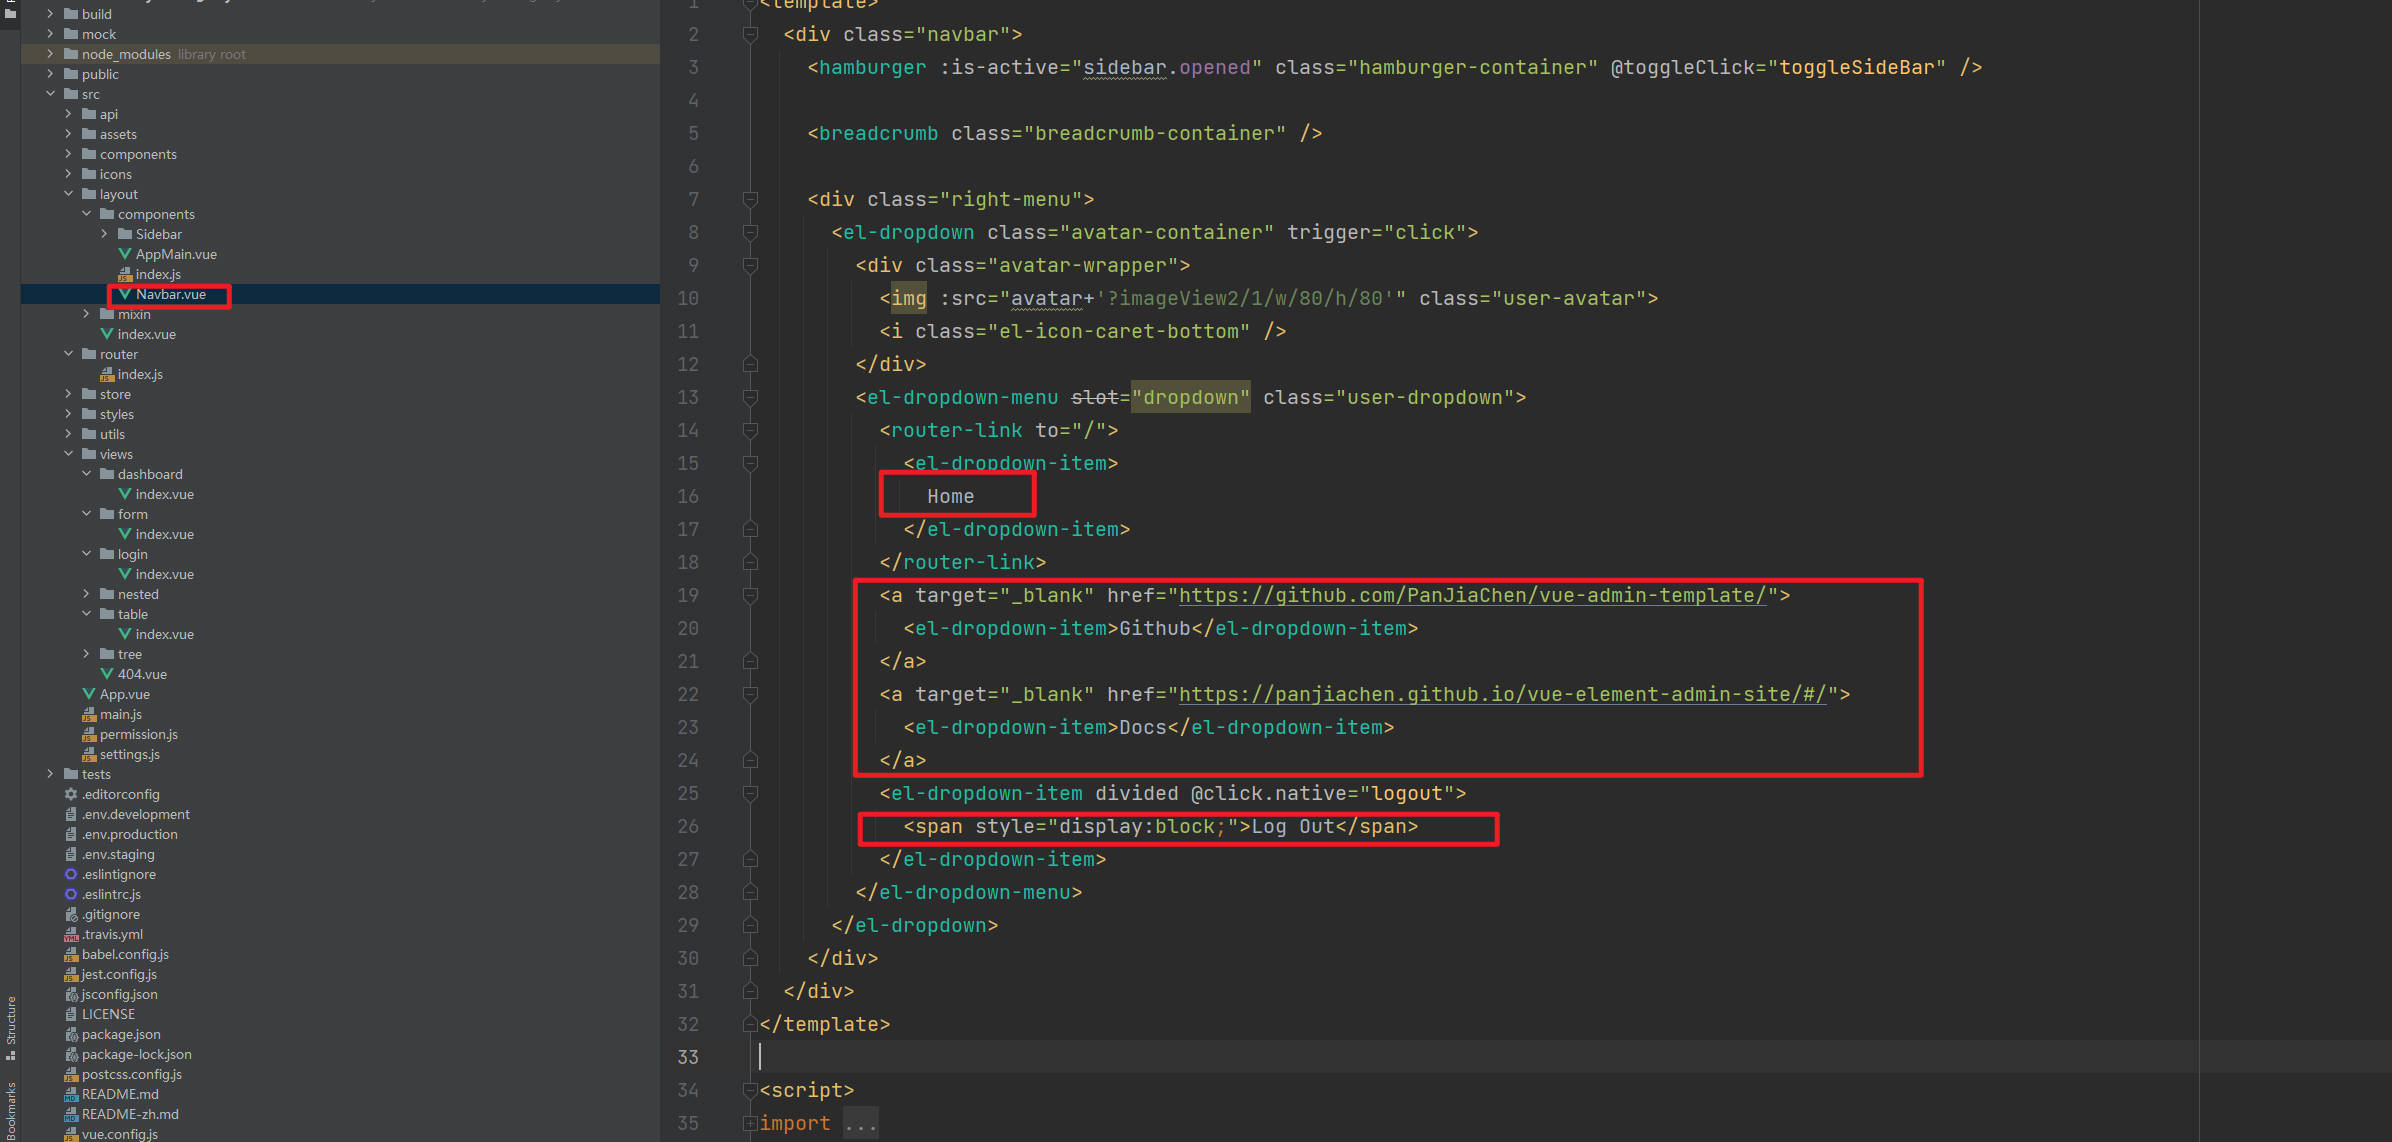Click the vue-admin-template GitHub URL

[x=1472, y=595]
